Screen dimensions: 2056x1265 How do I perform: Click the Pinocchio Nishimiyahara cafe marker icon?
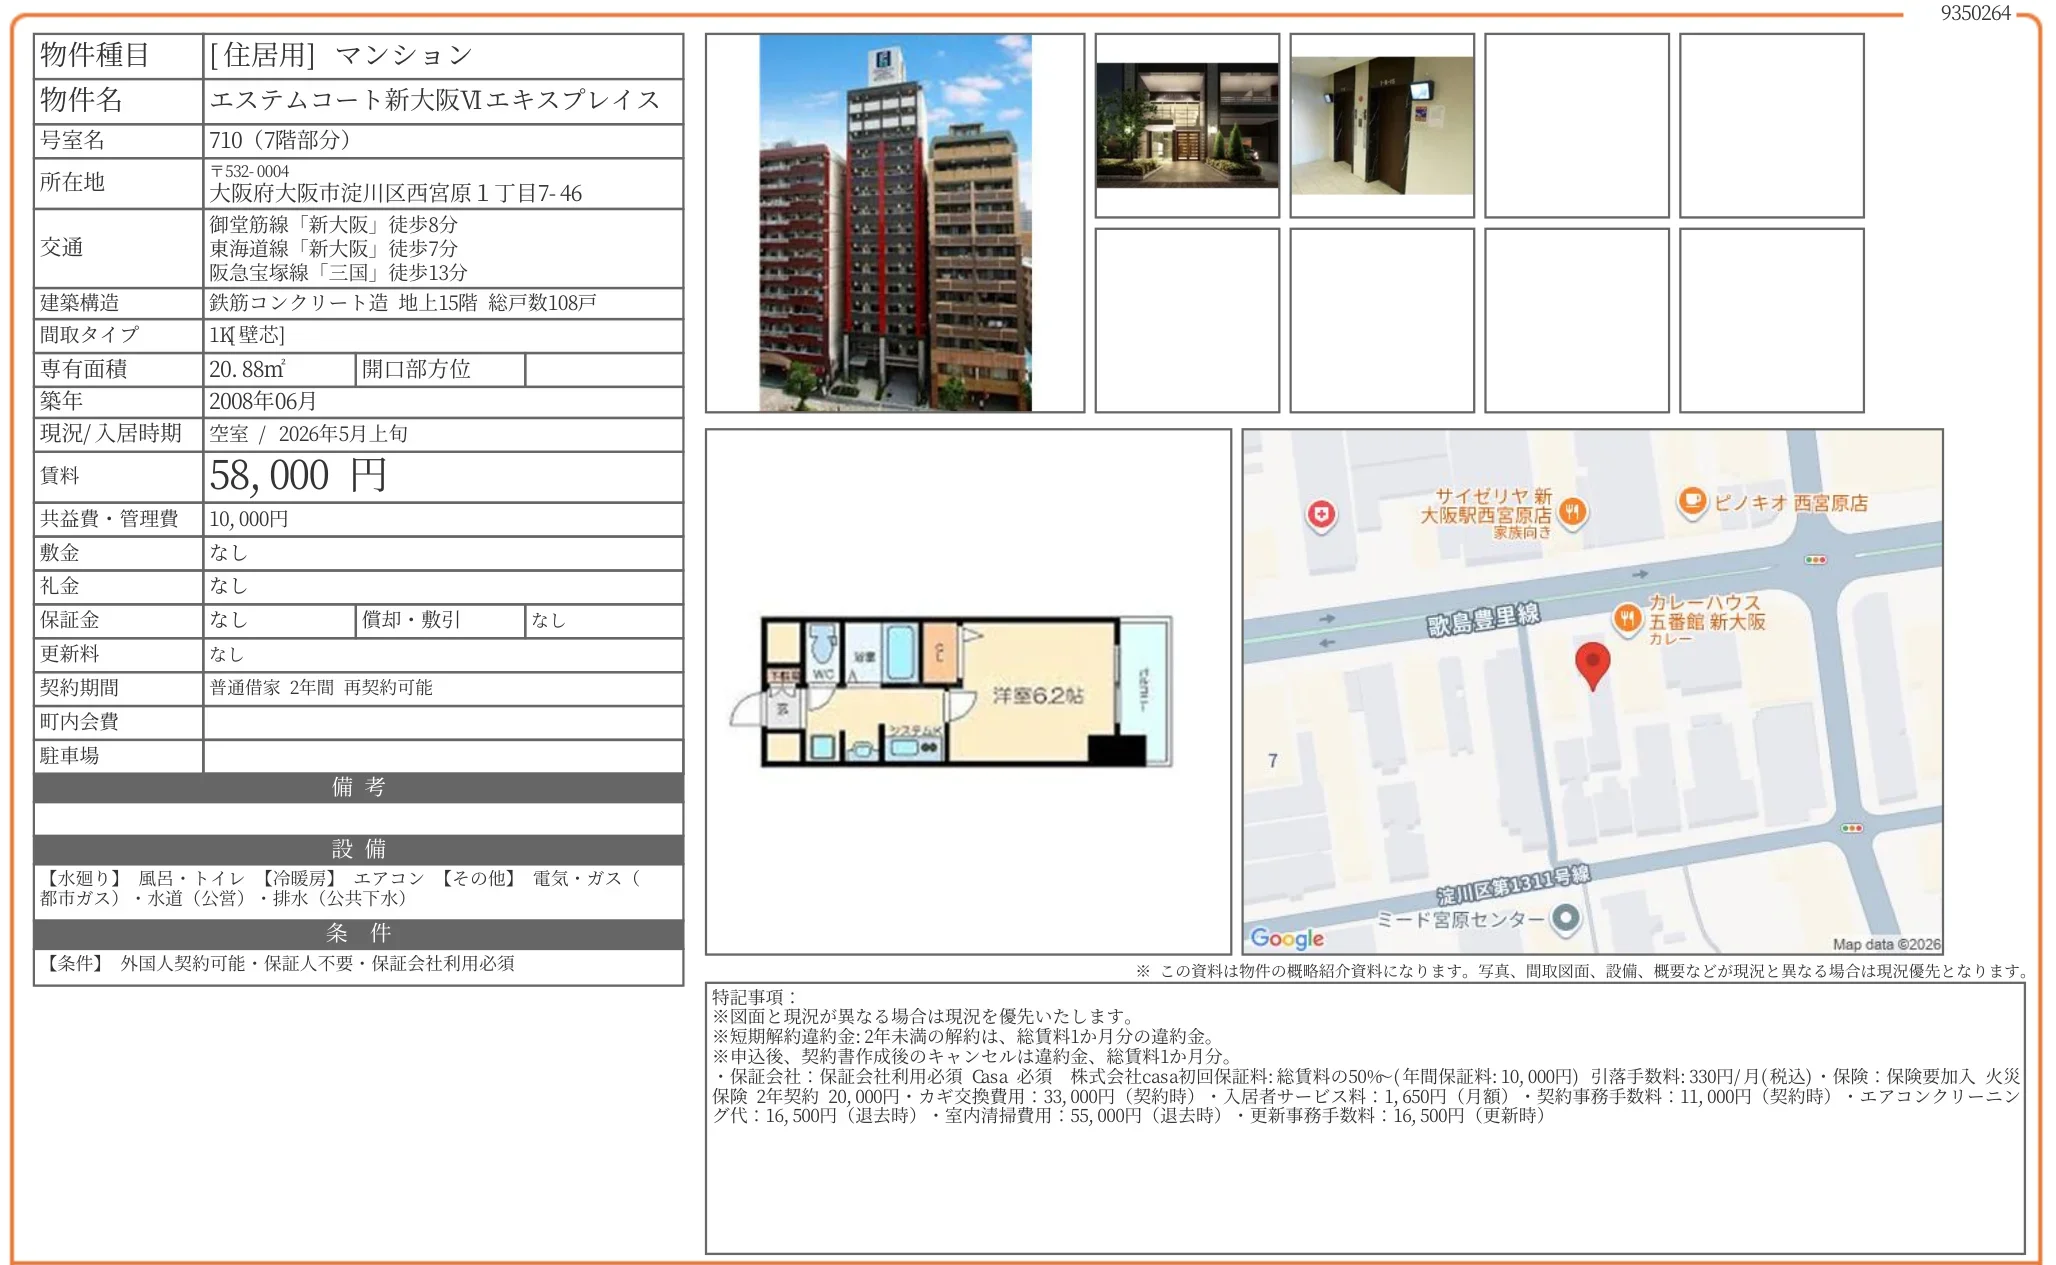[1692, 500]
